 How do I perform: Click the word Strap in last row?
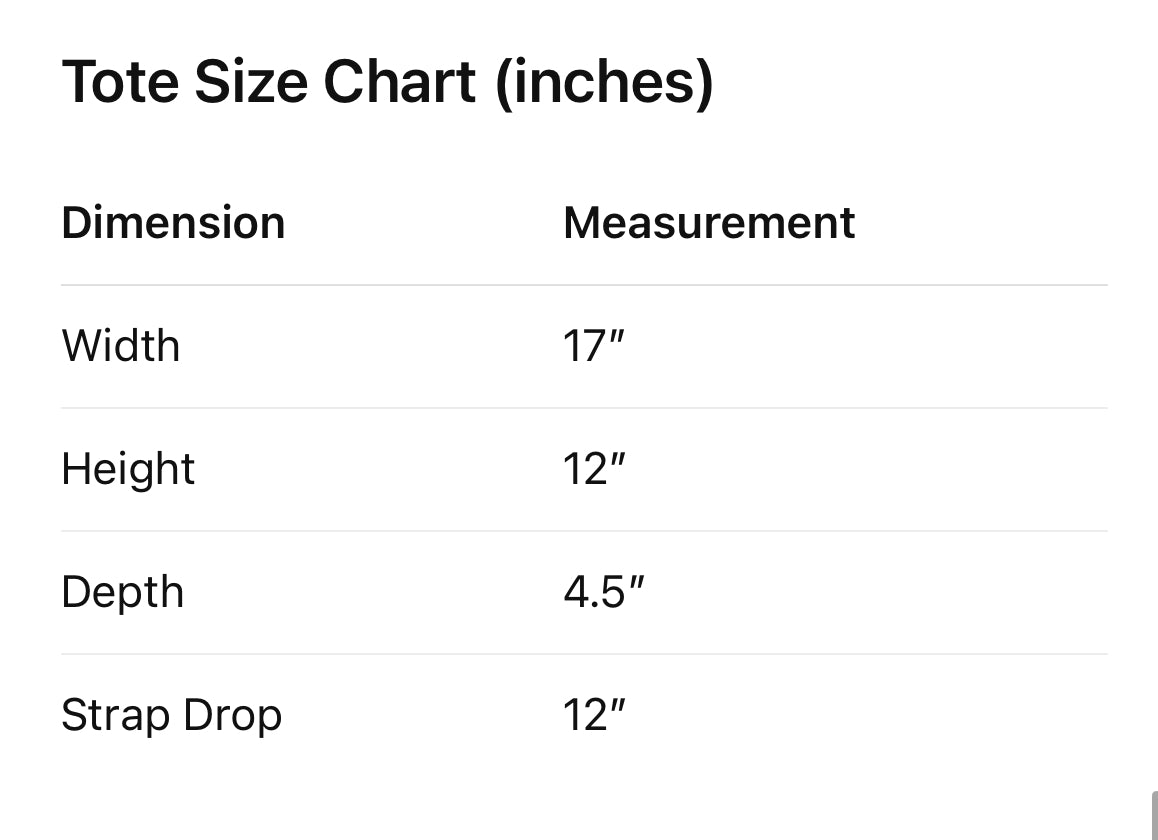(103, 716)
